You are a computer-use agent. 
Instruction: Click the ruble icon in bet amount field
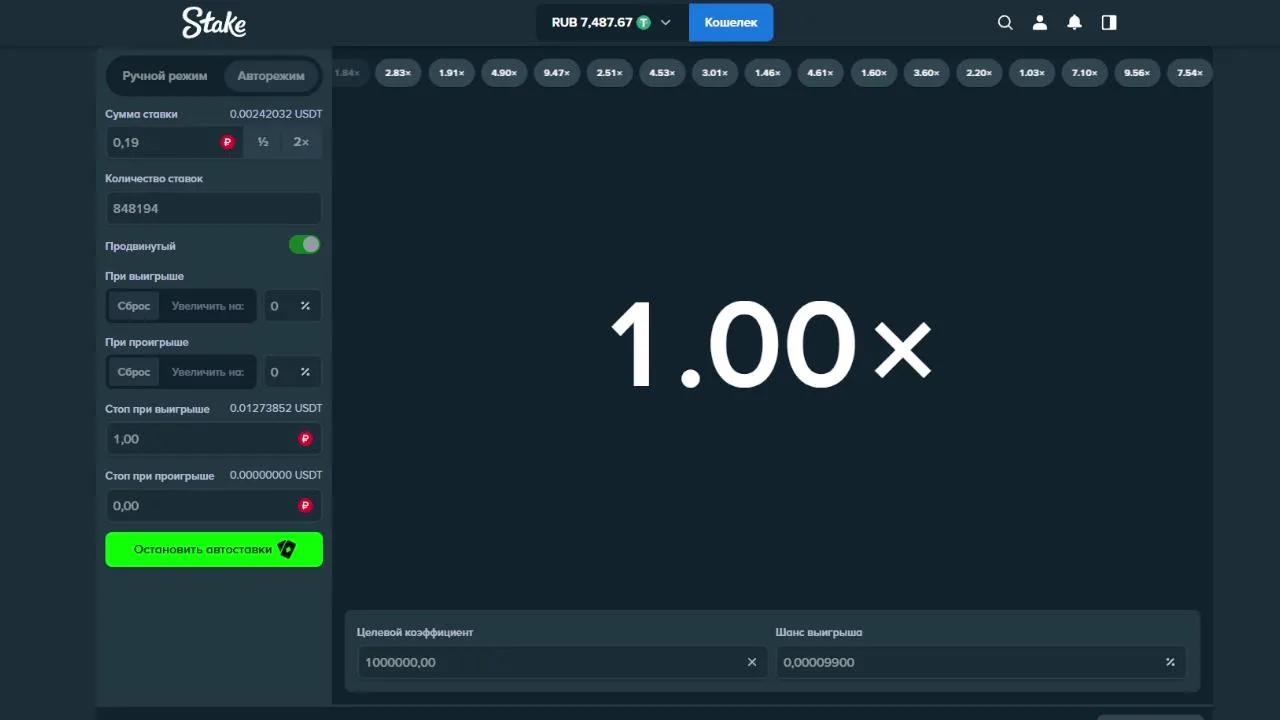(228, 143)
